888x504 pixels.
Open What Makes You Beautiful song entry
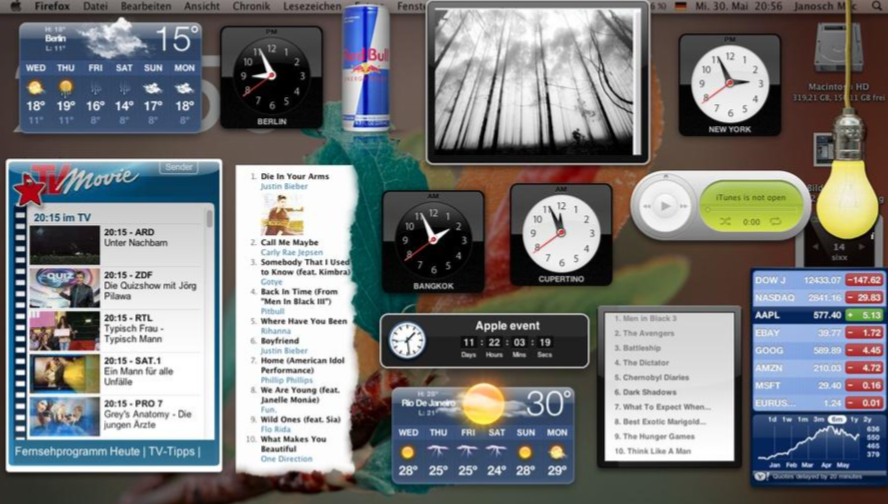(x=293, y=443)
